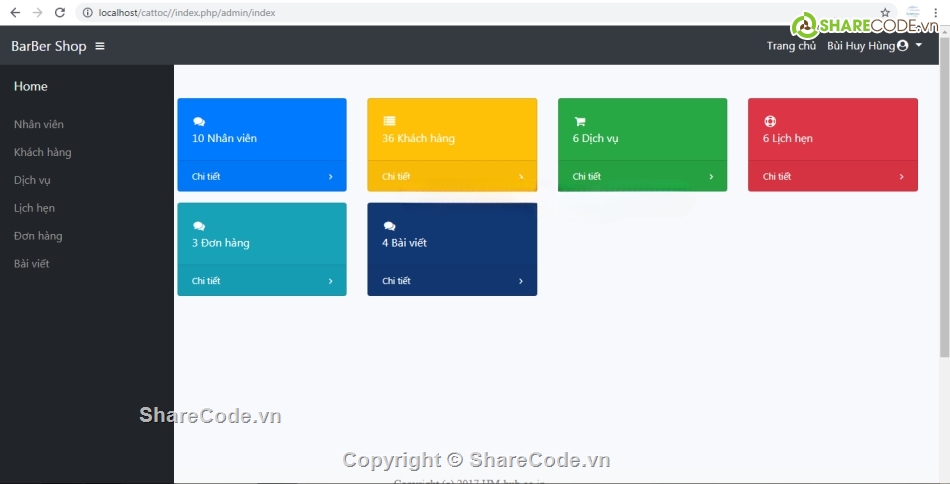This screenshot has height=484, width=950.
Task: Click the Trang chủ link in top bar
Action: pos(791,45)
